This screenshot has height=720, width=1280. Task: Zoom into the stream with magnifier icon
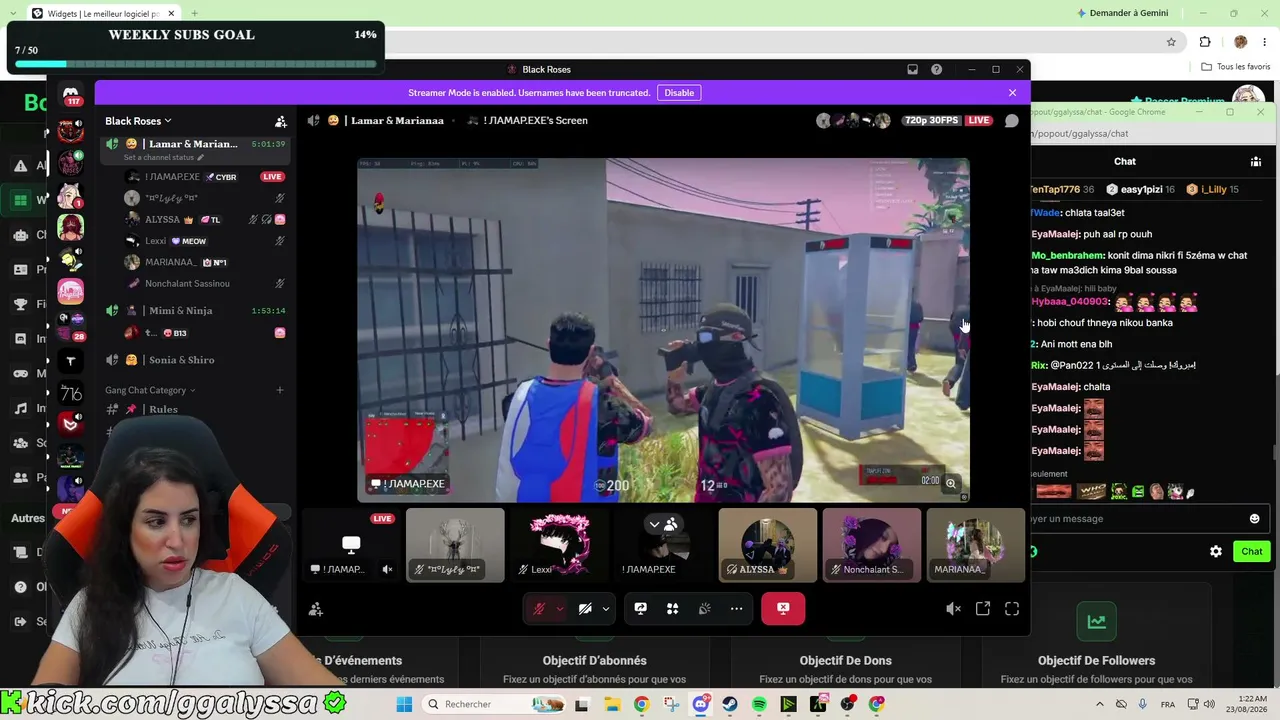951,483
